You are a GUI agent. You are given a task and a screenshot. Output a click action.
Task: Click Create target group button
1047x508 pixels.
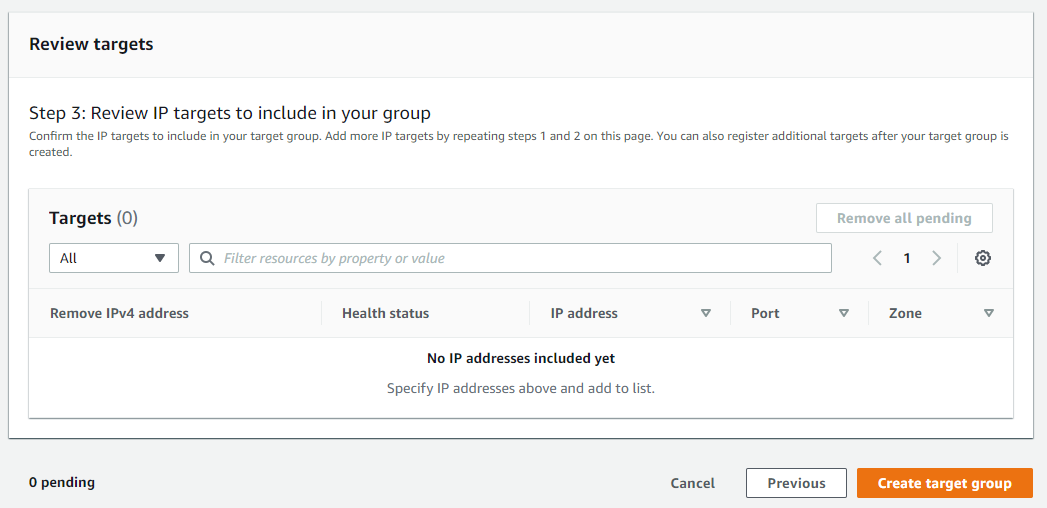944,483
